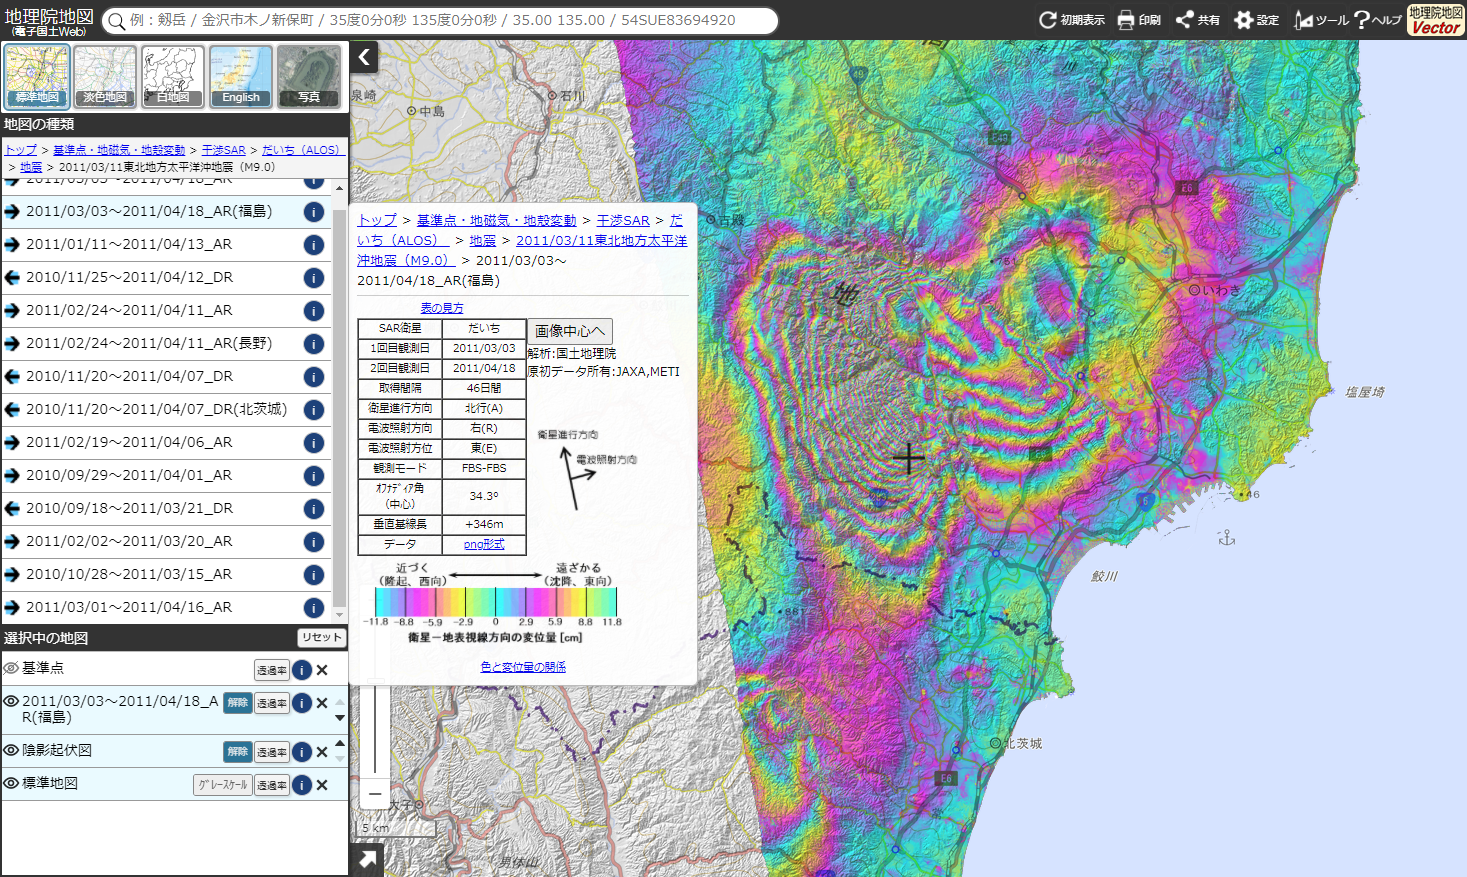Open 透過率 opacity for 基準点 layer

(272, 670)
